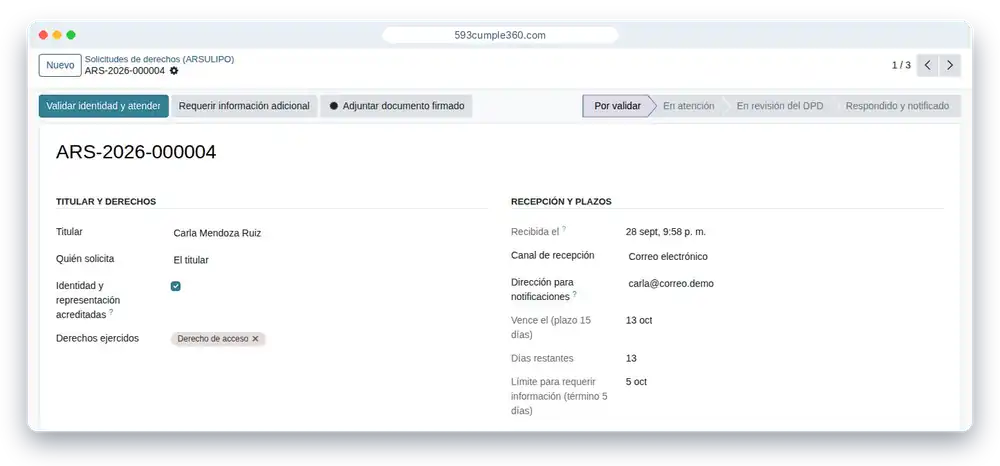Open Solicitudes de derechos (ARSULIPO) breadcrumb
The image size is (1000, 466).
159,59
